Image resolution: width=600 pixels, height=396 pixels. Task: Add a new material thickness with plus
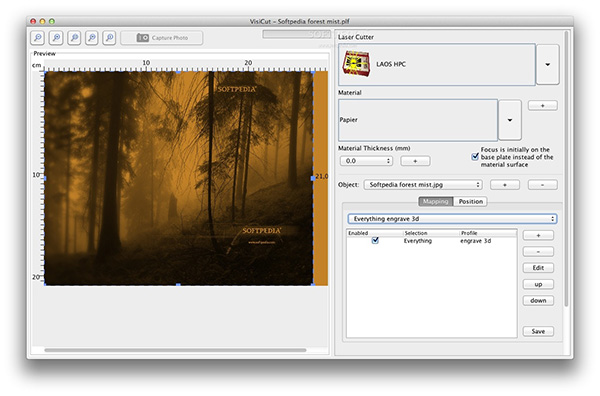(x=415, y=161)
